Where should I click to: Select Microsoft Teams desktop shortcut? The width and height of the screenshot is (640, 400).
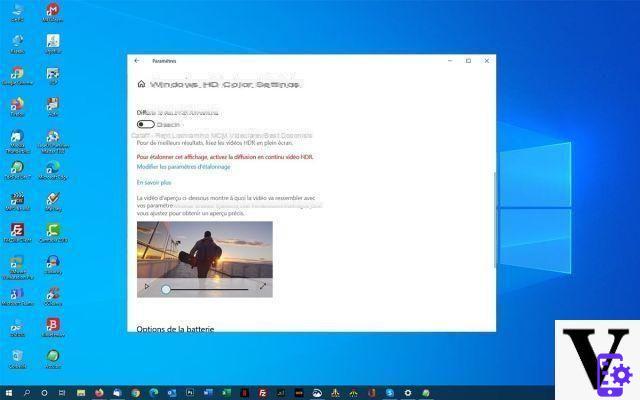(17, 296)
